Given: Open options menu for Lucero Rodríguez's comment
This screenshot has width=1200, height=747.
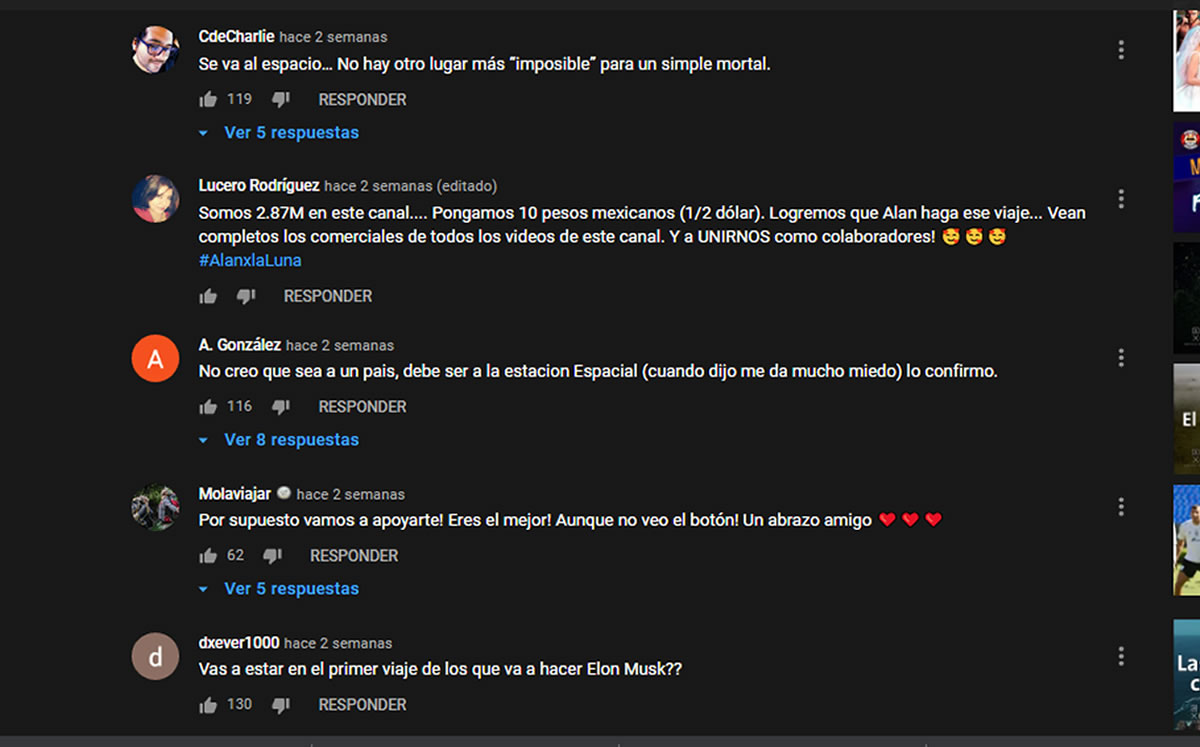Looking at the screenshot, I should [1121, 199].
